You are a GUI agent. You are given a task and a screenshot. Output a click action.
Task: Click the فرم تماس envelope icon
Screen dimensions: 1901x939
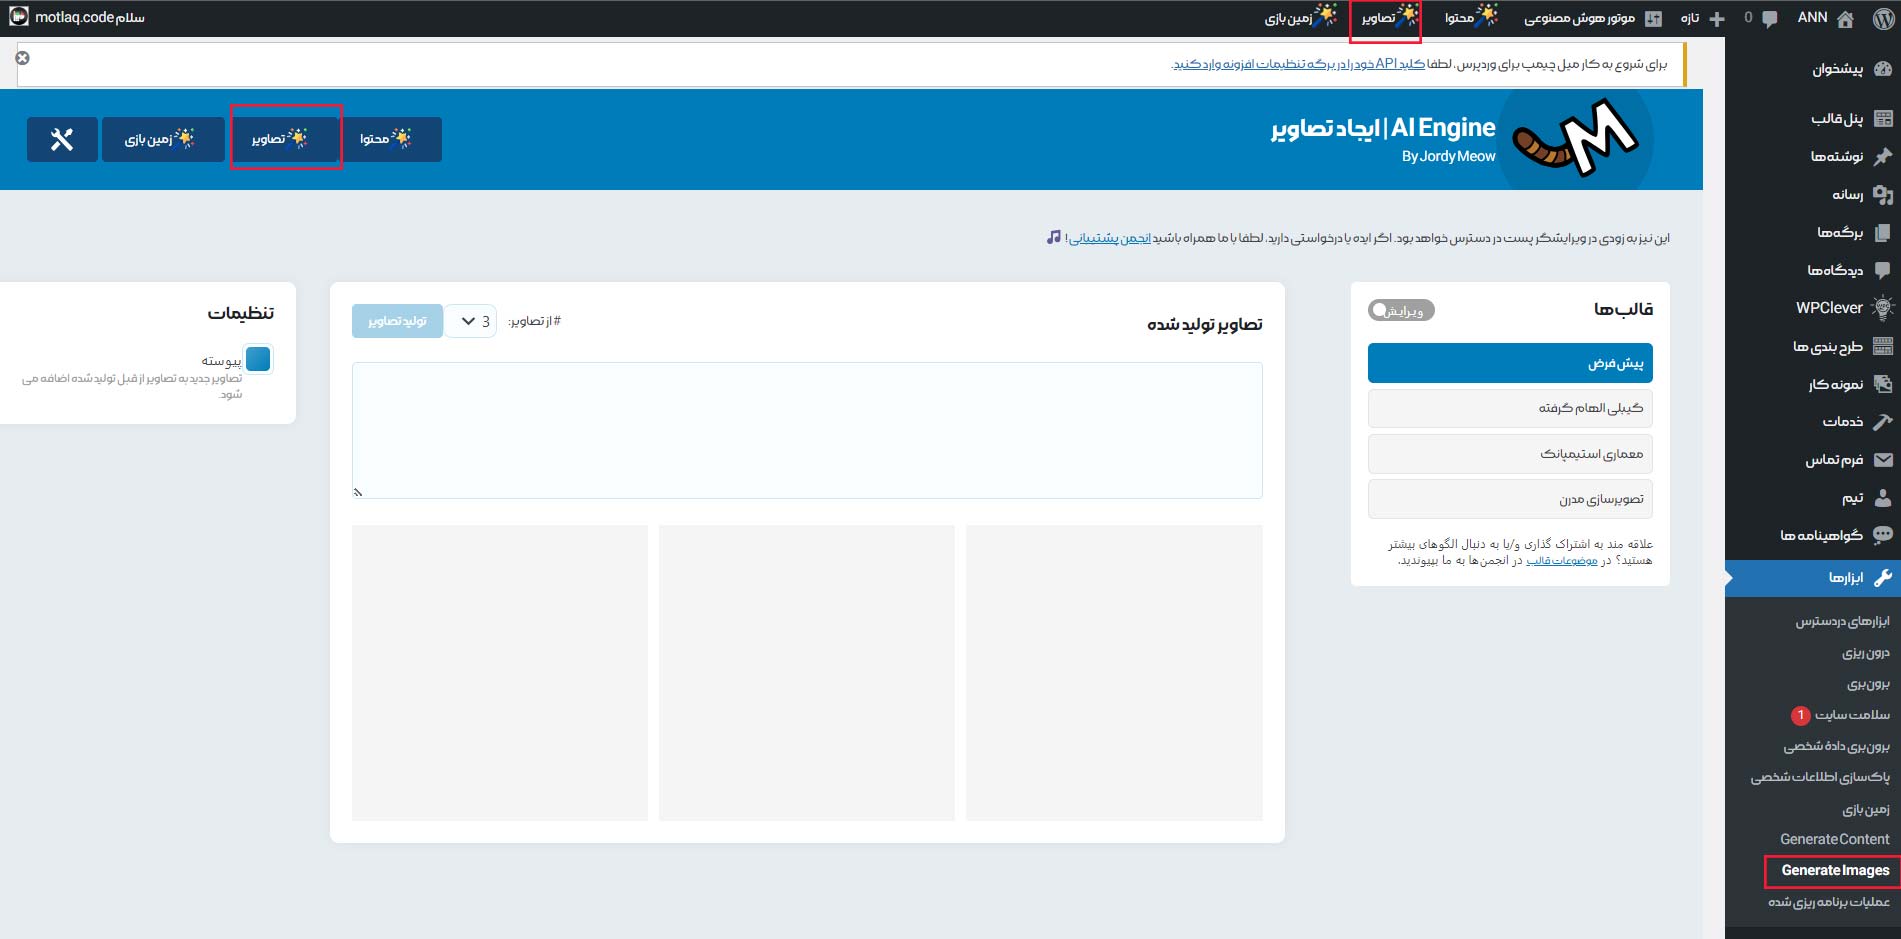point(1883,460)
